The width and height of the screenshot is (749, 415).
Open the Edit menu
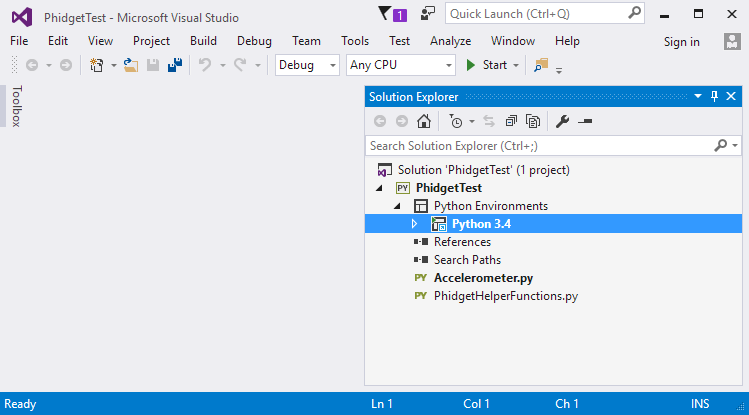tap(58, 41)
